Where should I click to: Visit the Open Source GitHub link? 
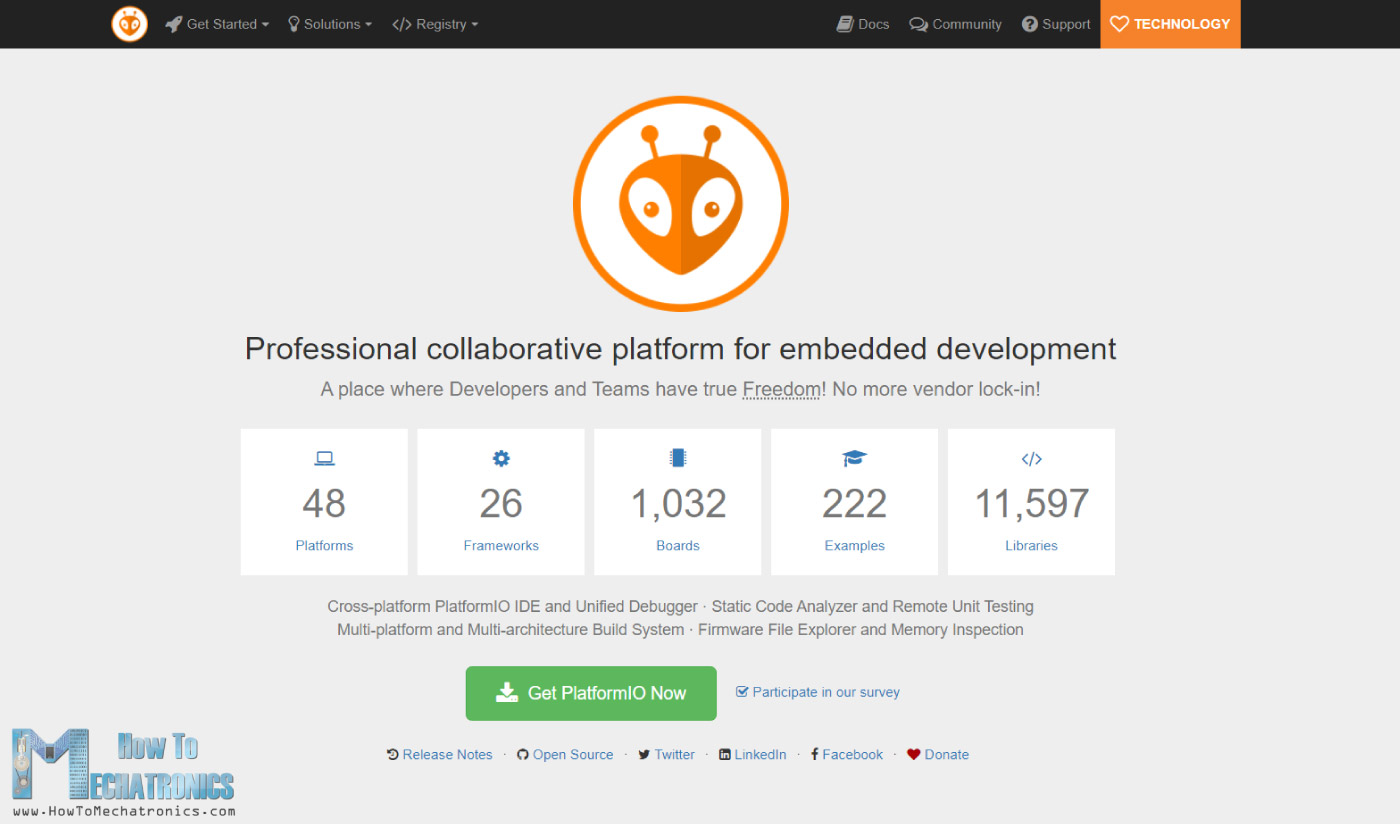[565, 755]
